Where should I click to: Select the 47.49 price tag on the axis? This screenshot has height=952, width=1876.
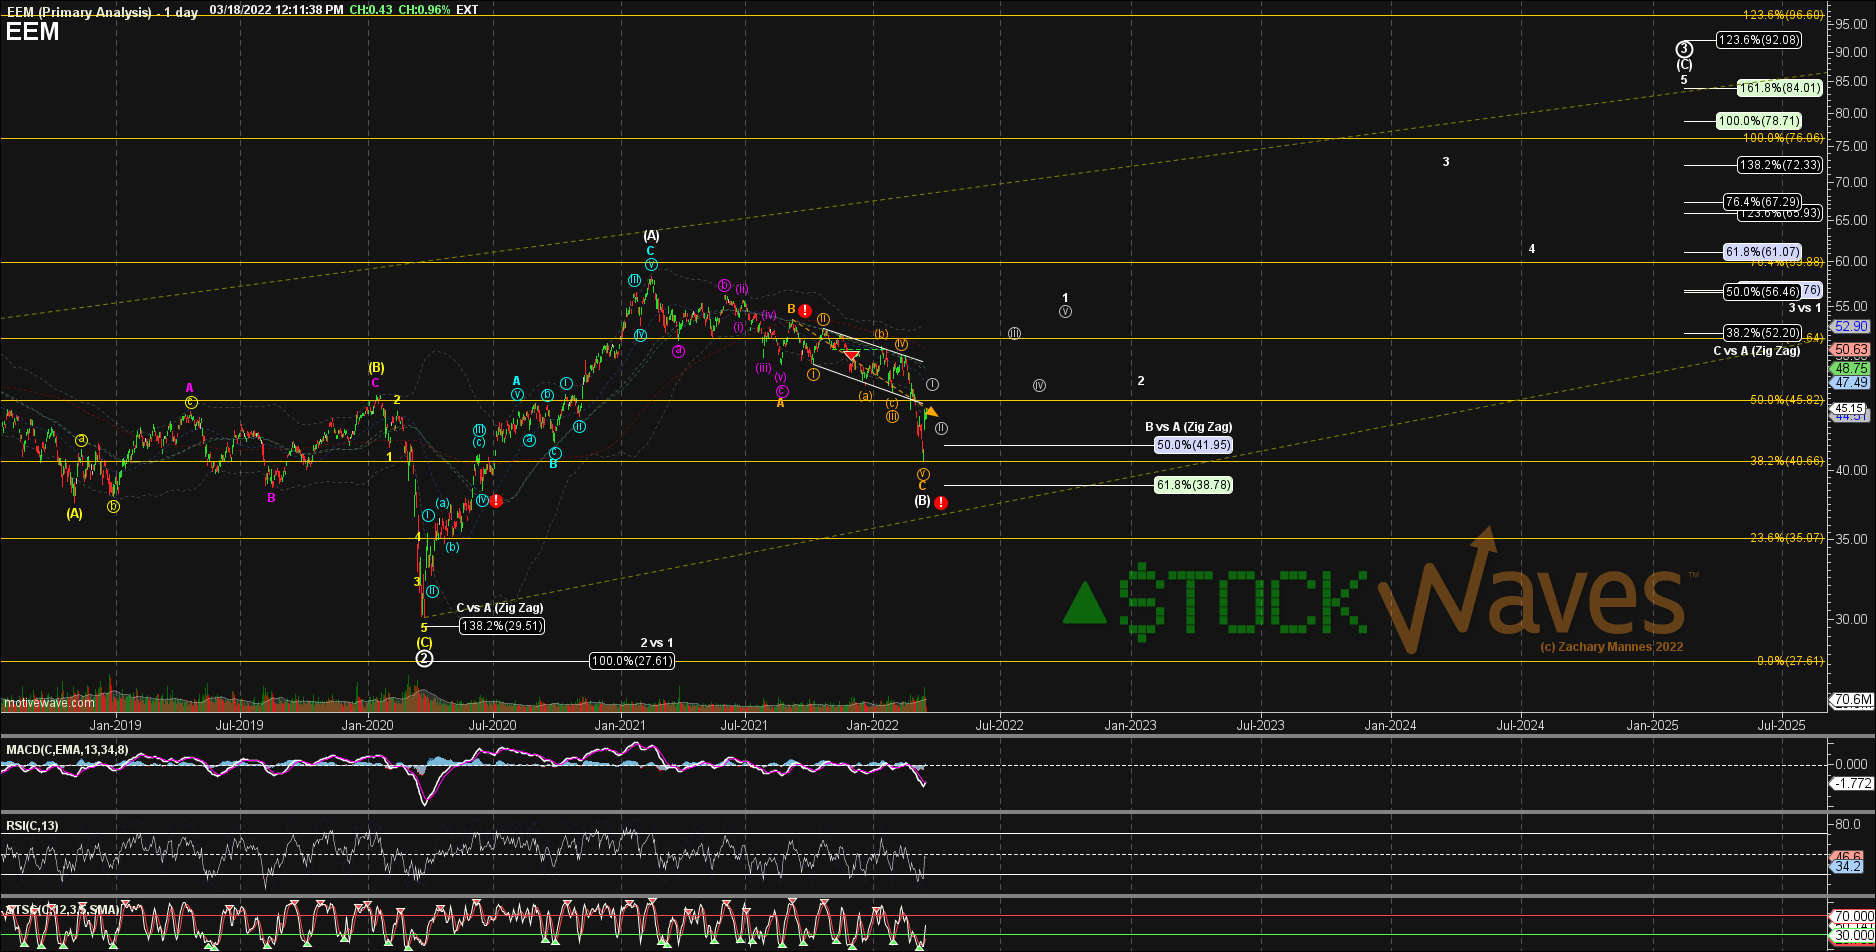1850,382
